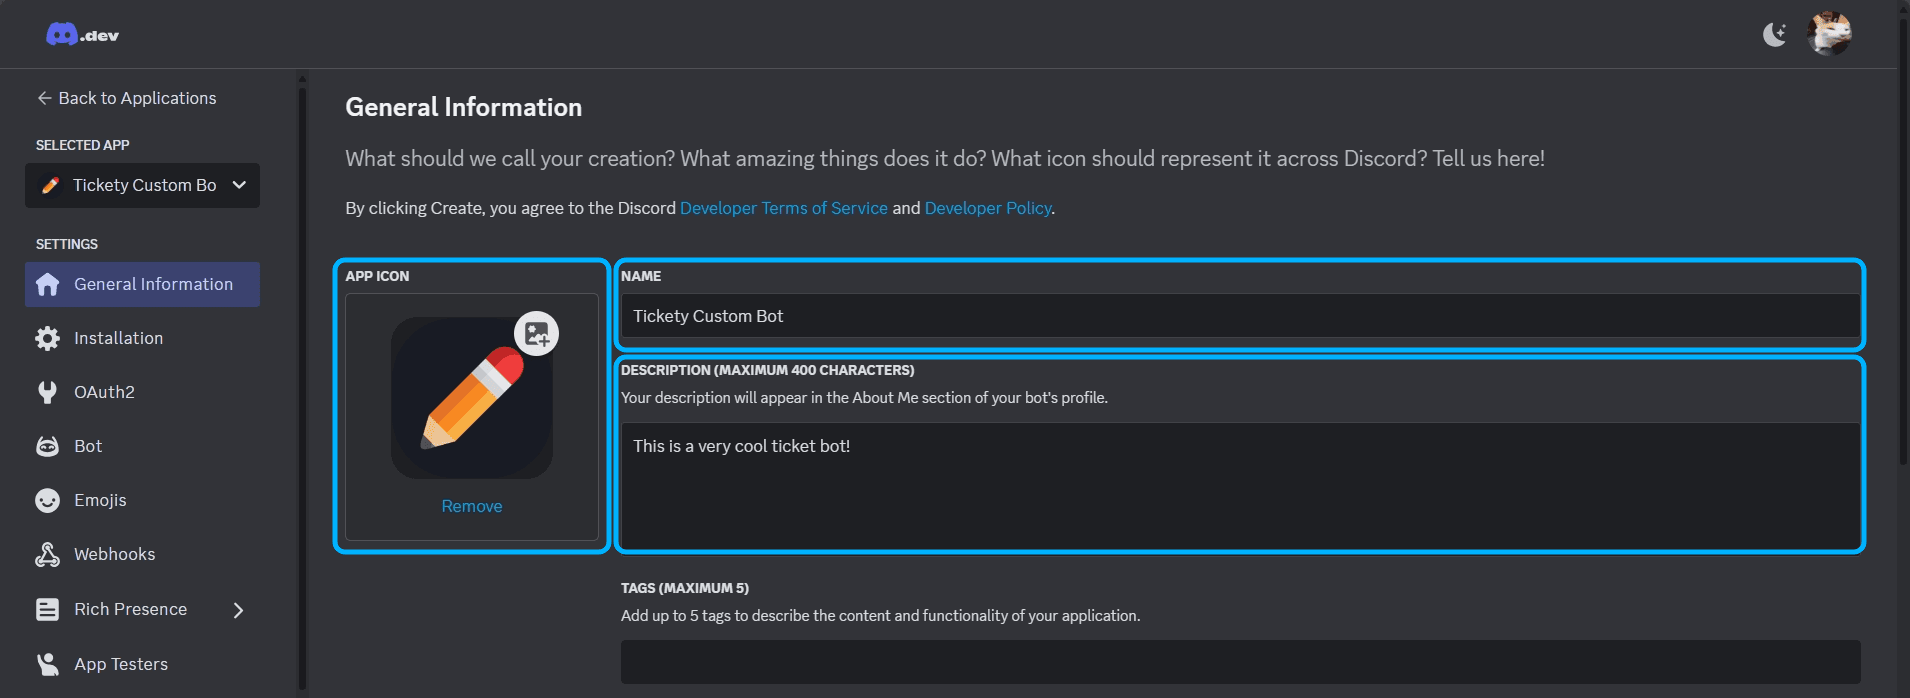This screenshot has width=1910, height=698.
Task: Open Webhooks using the hook icon
Action: pos(46,554)
